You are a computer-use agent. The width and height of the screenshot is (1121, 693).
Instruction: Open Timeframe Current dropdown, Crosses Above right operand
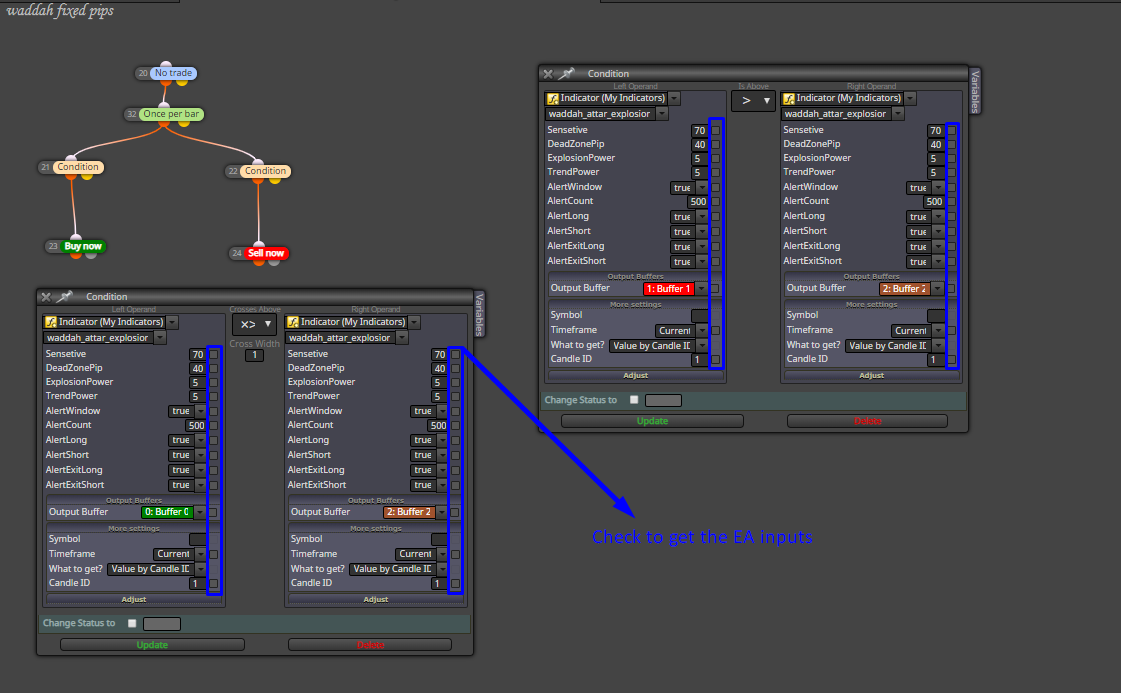pos(422,554)
